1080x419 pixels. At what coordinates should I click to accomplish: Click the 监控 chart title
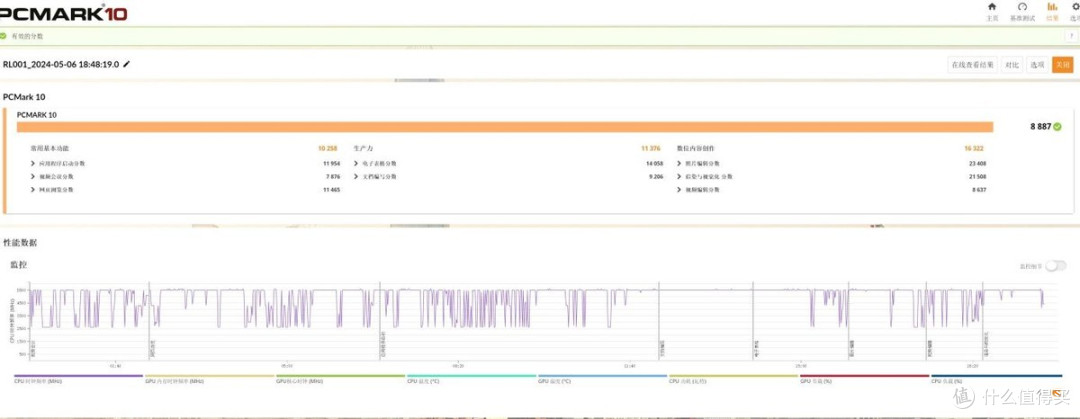pyautogui.click(x=19, y=265)
